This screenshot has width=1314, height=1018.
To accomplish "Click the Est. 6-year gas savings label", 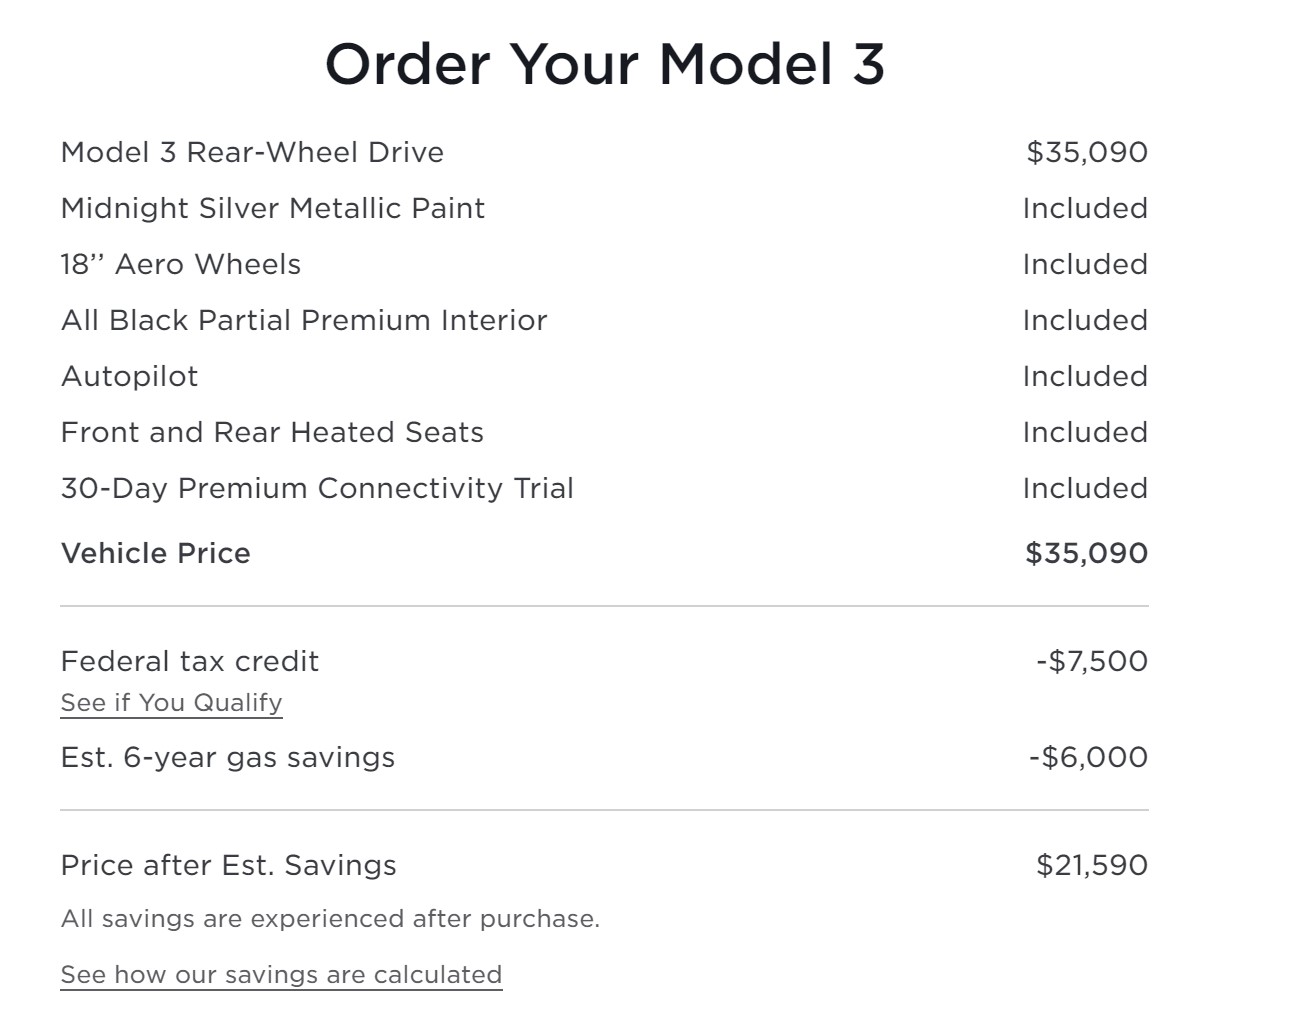I will (228, 757).
